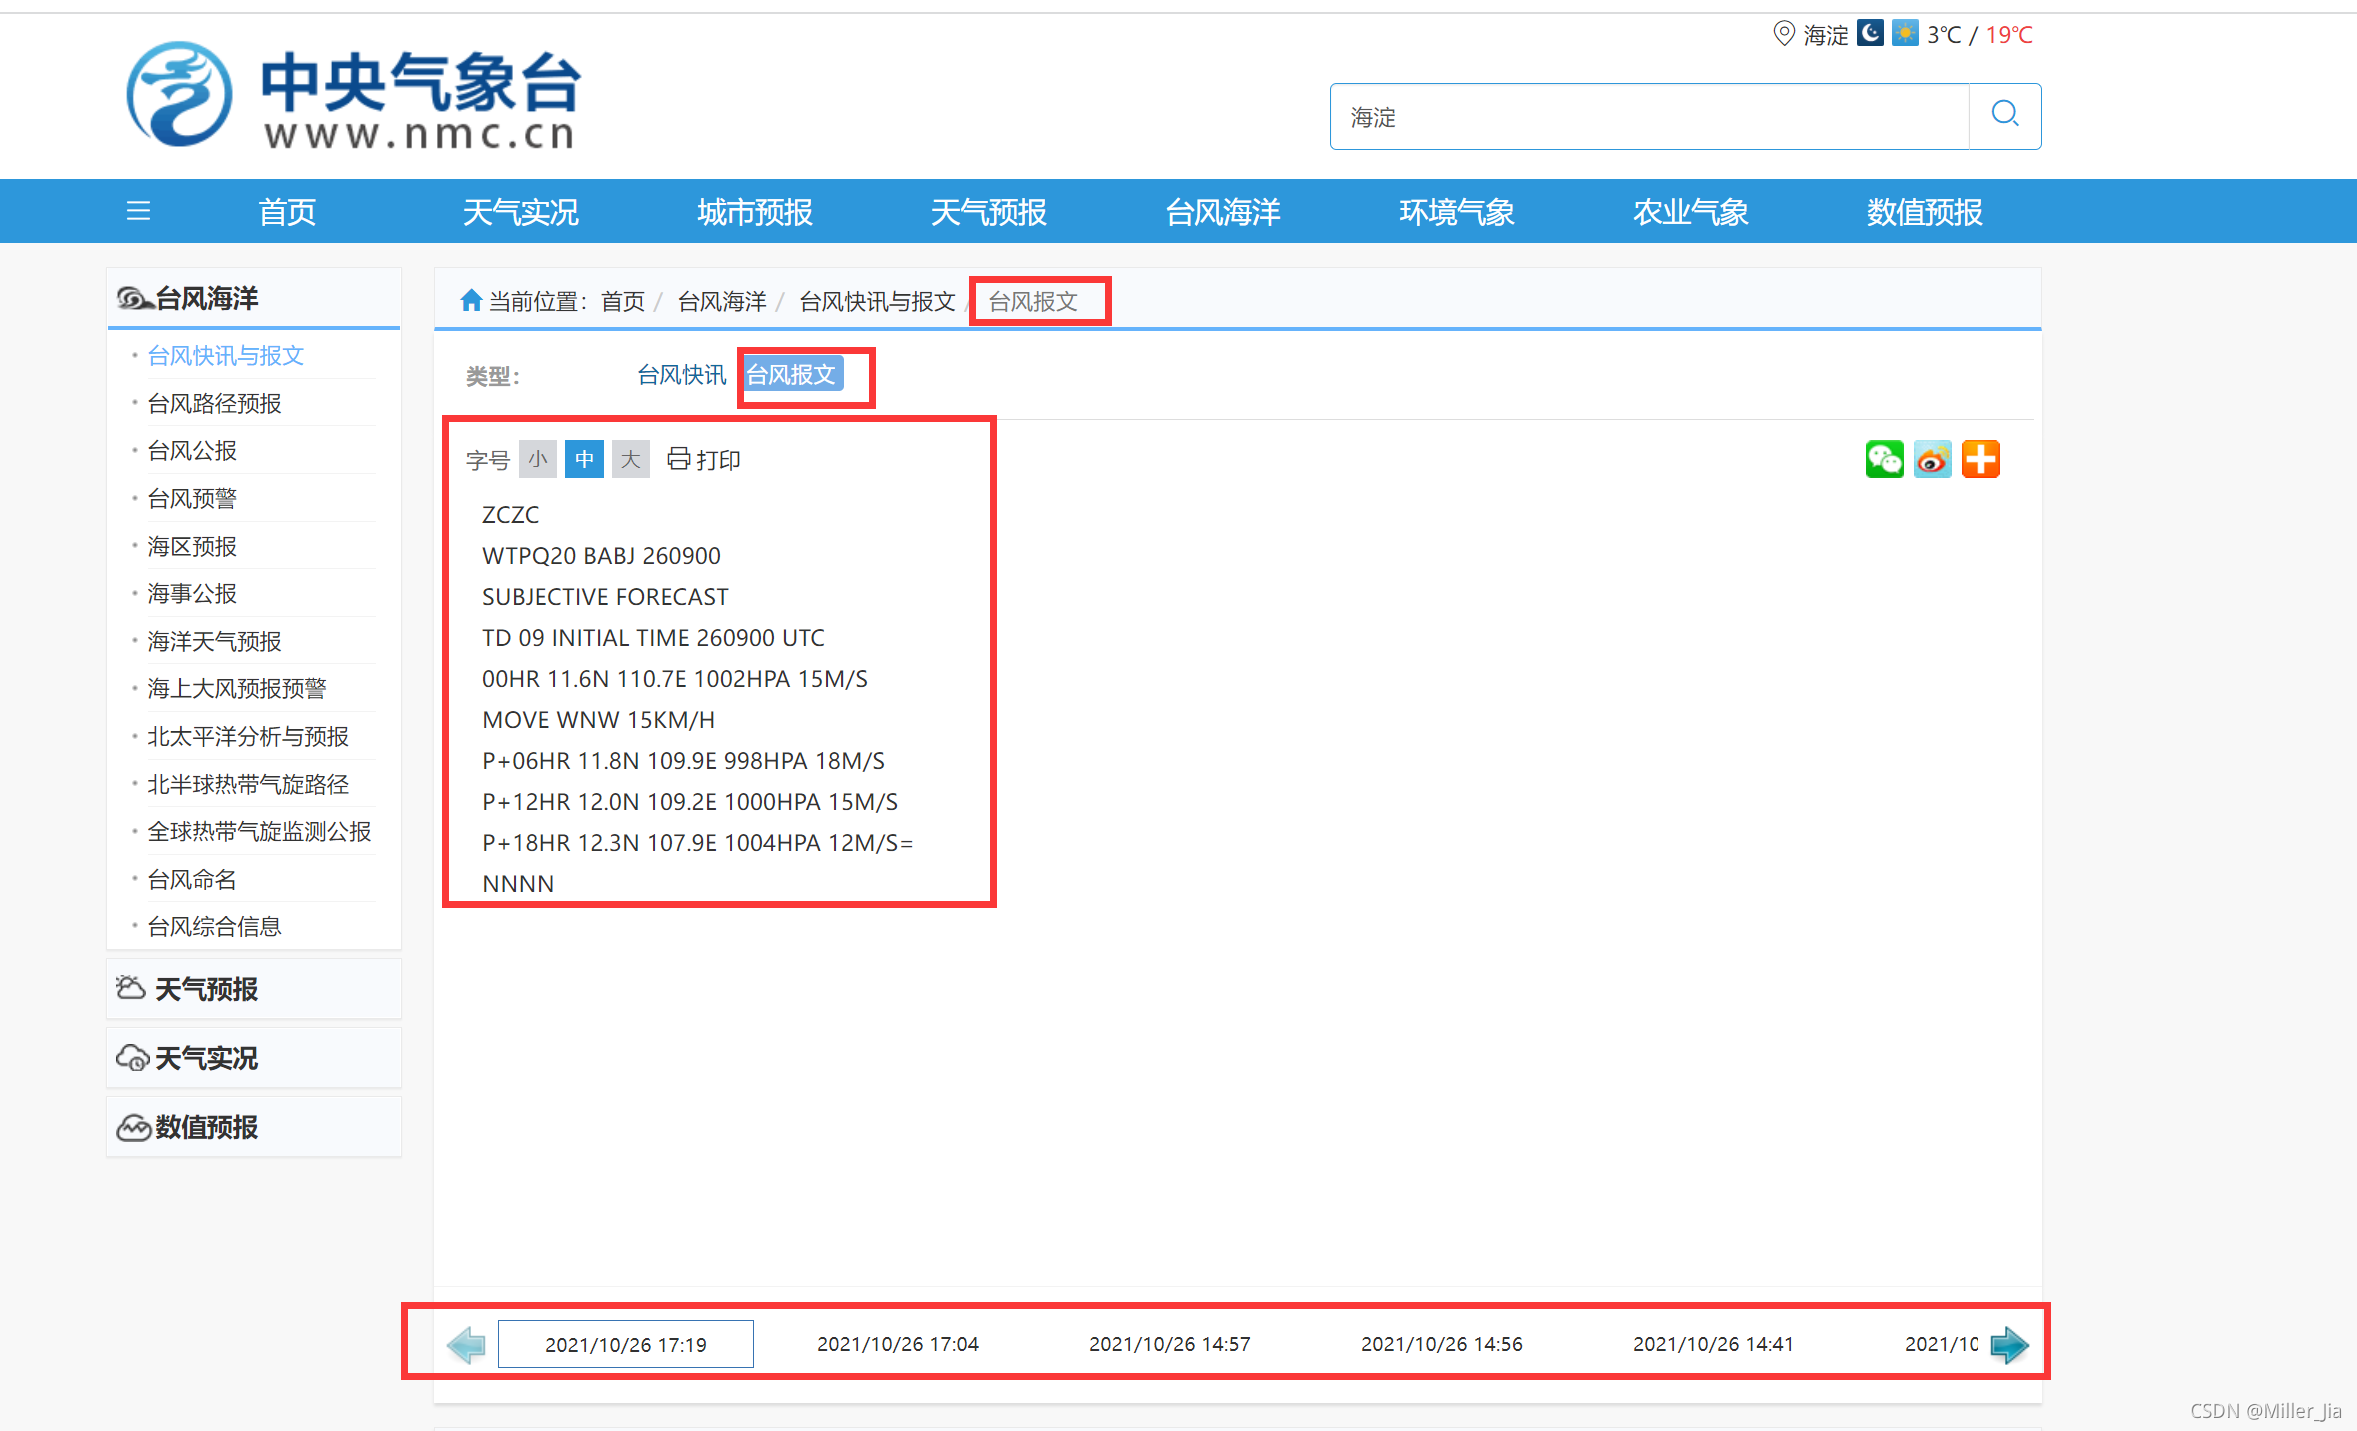The image size is (2357, 1431).
Task: Click the left arrow of timeline
Action: point(466,1344)
